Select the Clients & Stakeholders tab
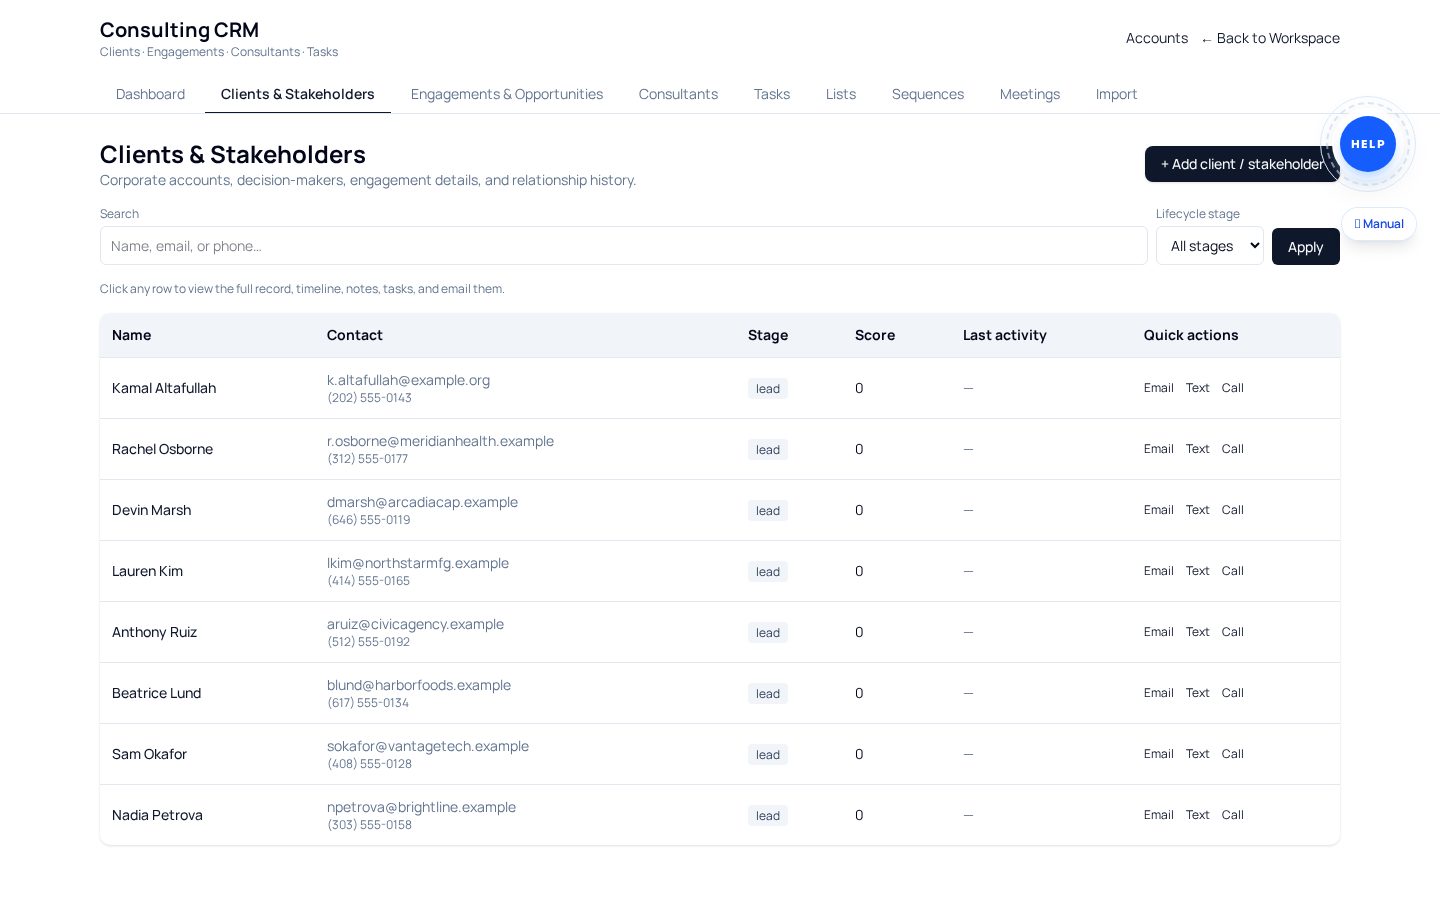 pyautogui.click(x=298, y=94)
